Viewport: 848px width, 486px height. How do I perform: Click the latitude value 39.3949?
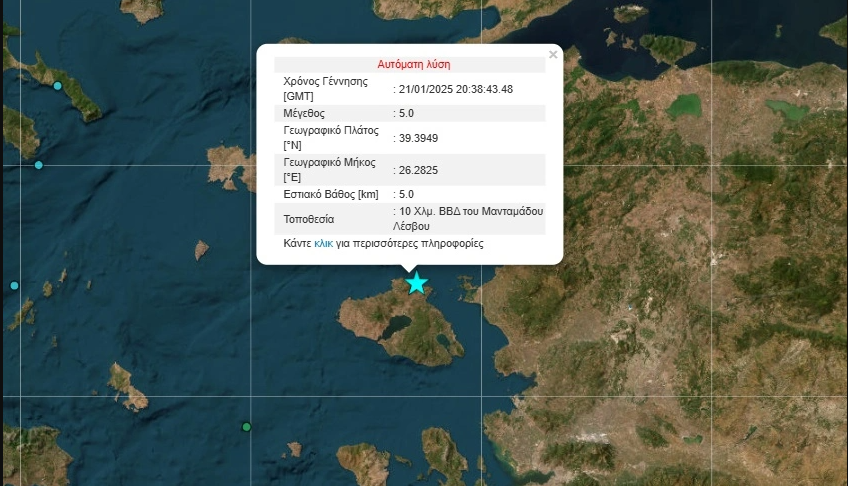click(x=420, y=138)
